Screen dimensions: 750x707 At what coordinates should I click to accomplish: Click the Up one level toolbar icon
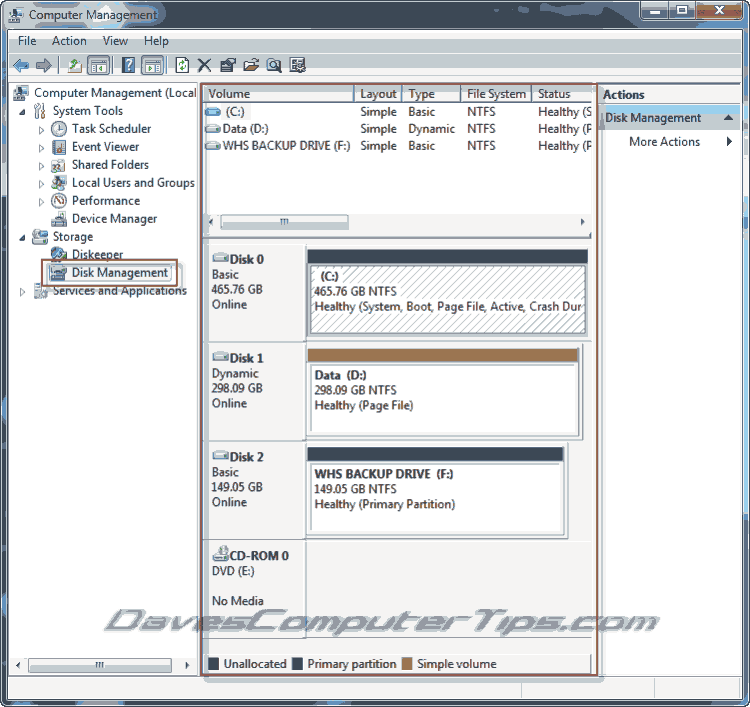tap(74, 65)
